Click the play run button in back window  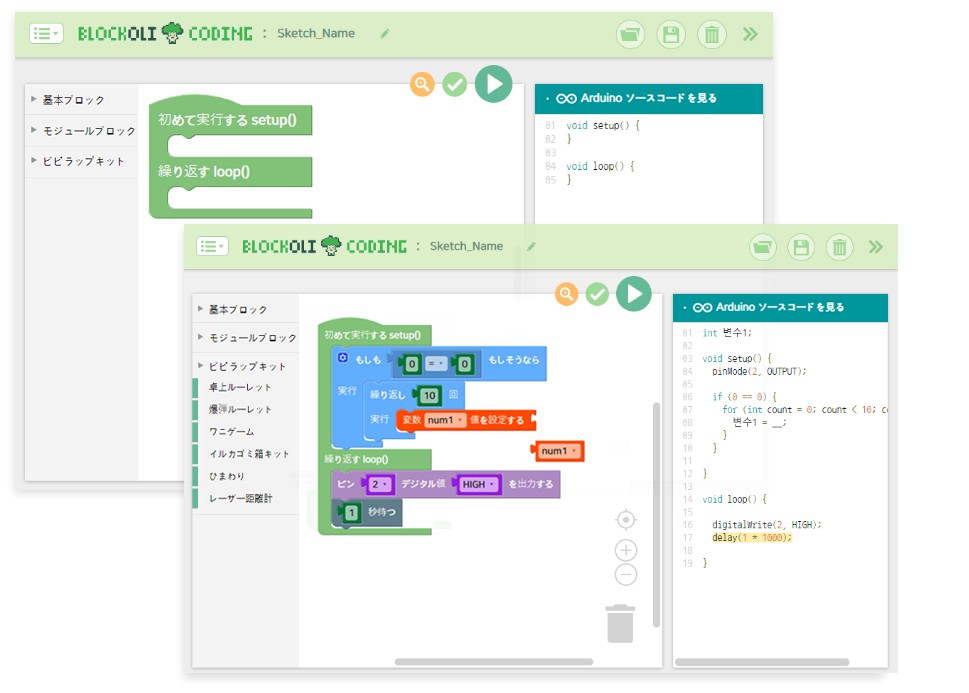click(x=493, y=84)
